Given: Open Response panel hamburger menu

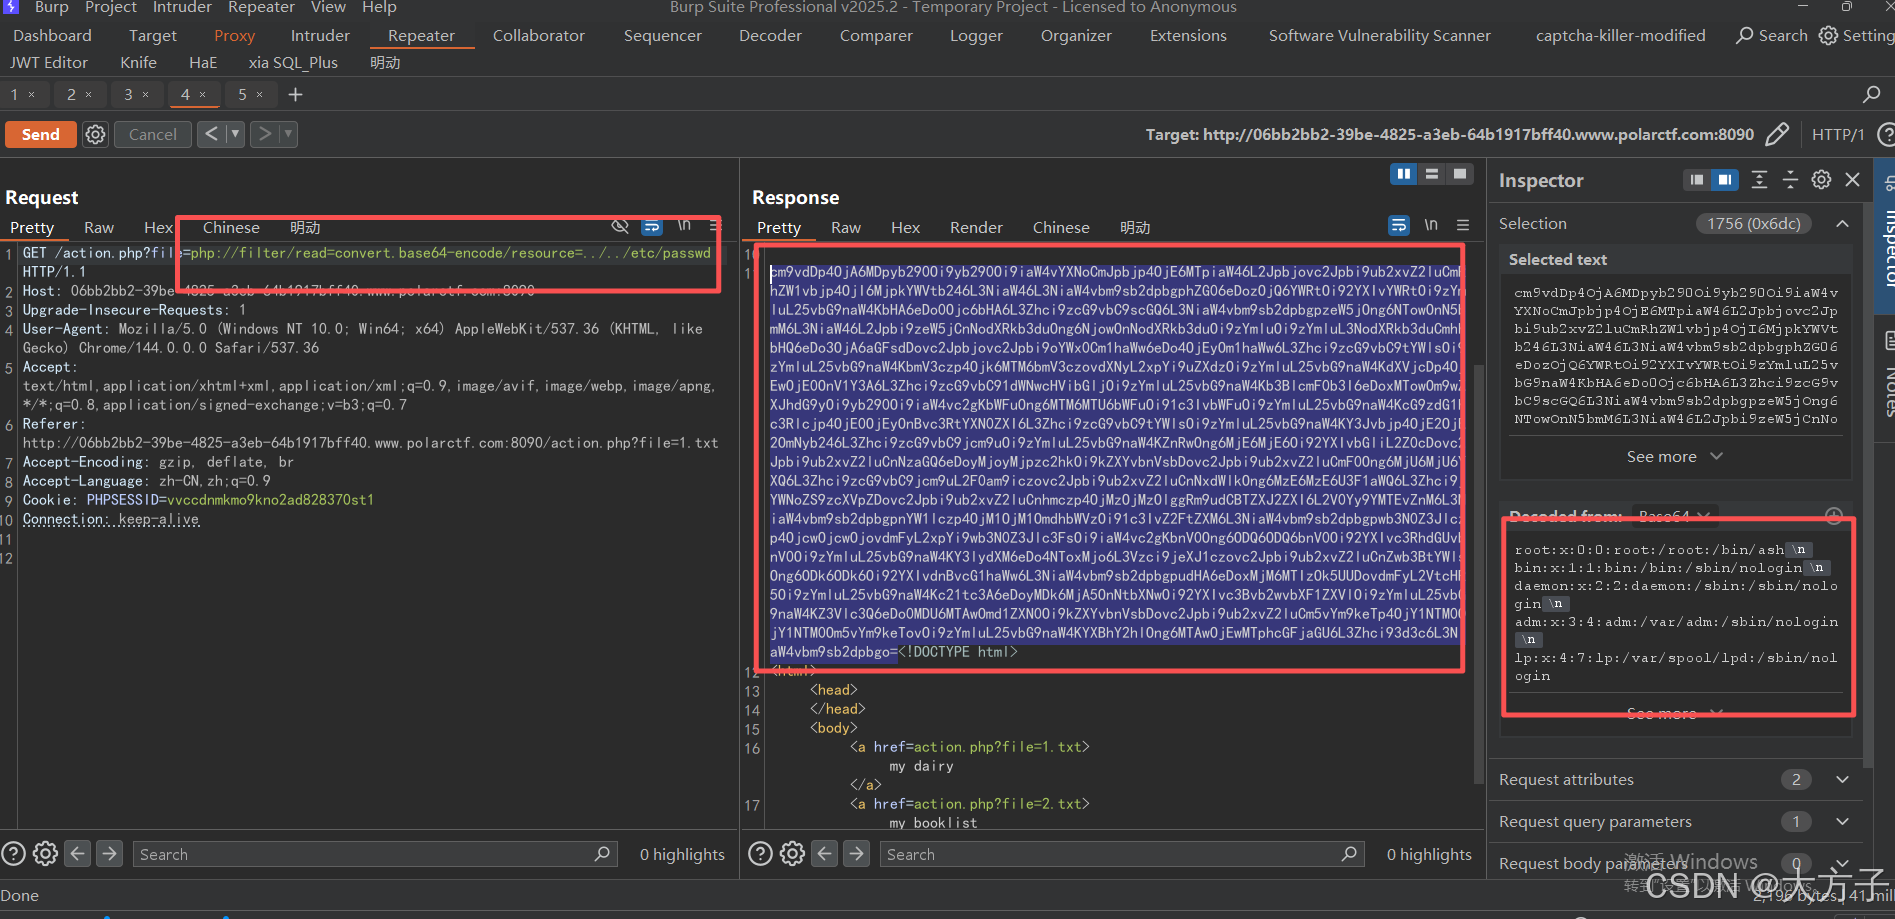Looking at the screenshot, I should tap(1463, 225).
